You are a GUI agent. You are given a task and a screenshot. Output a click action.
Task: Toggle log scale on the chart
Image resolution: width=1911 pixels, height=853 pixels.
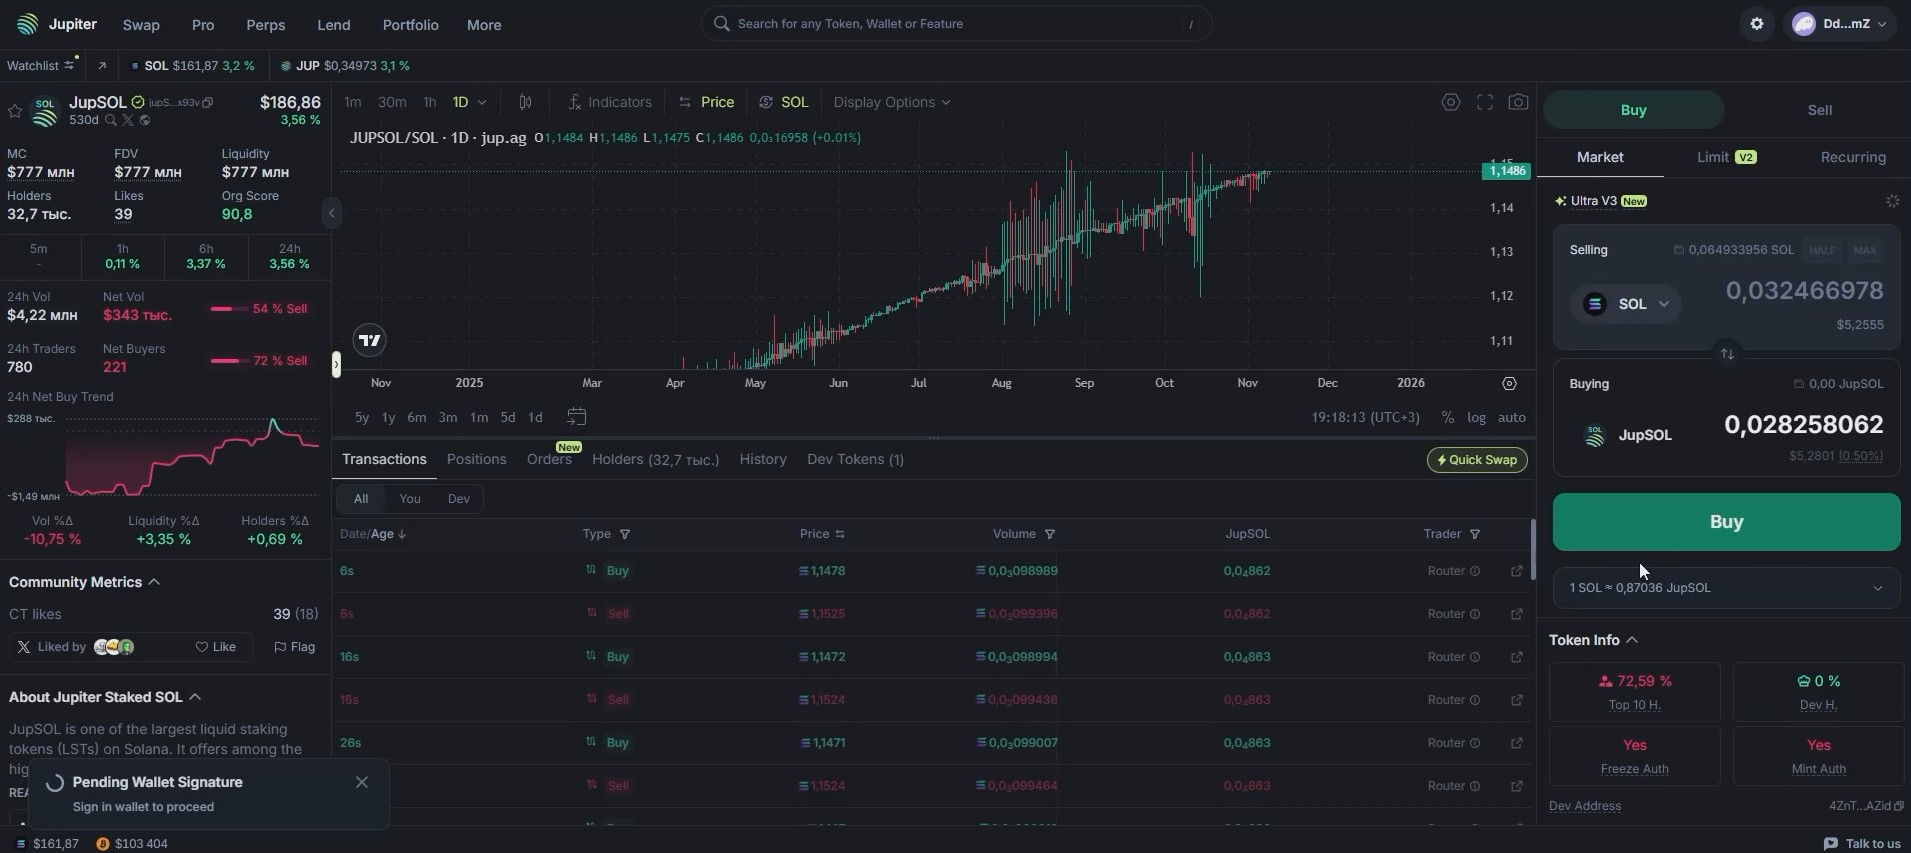coord(1476,417)
